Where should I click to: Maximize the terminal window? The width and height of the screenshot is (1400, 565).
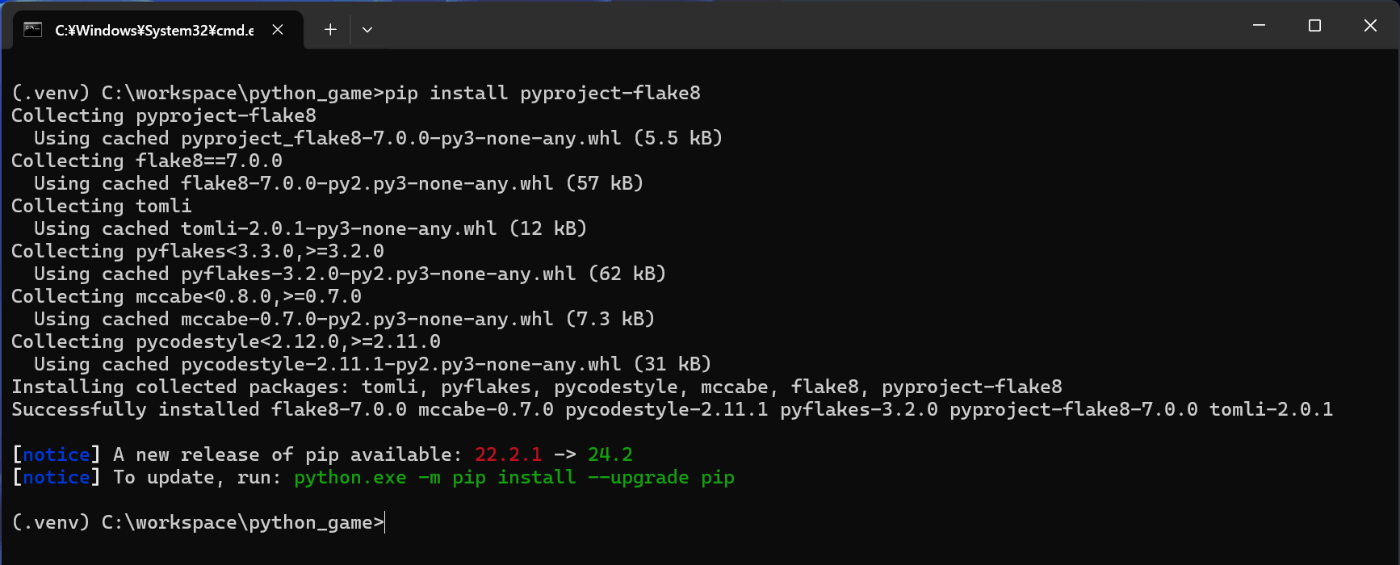point(1315,26)
